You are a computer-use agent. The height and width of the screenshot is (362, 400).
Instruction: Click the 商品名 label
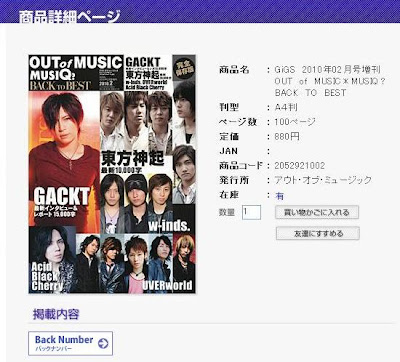click(234, 70)
